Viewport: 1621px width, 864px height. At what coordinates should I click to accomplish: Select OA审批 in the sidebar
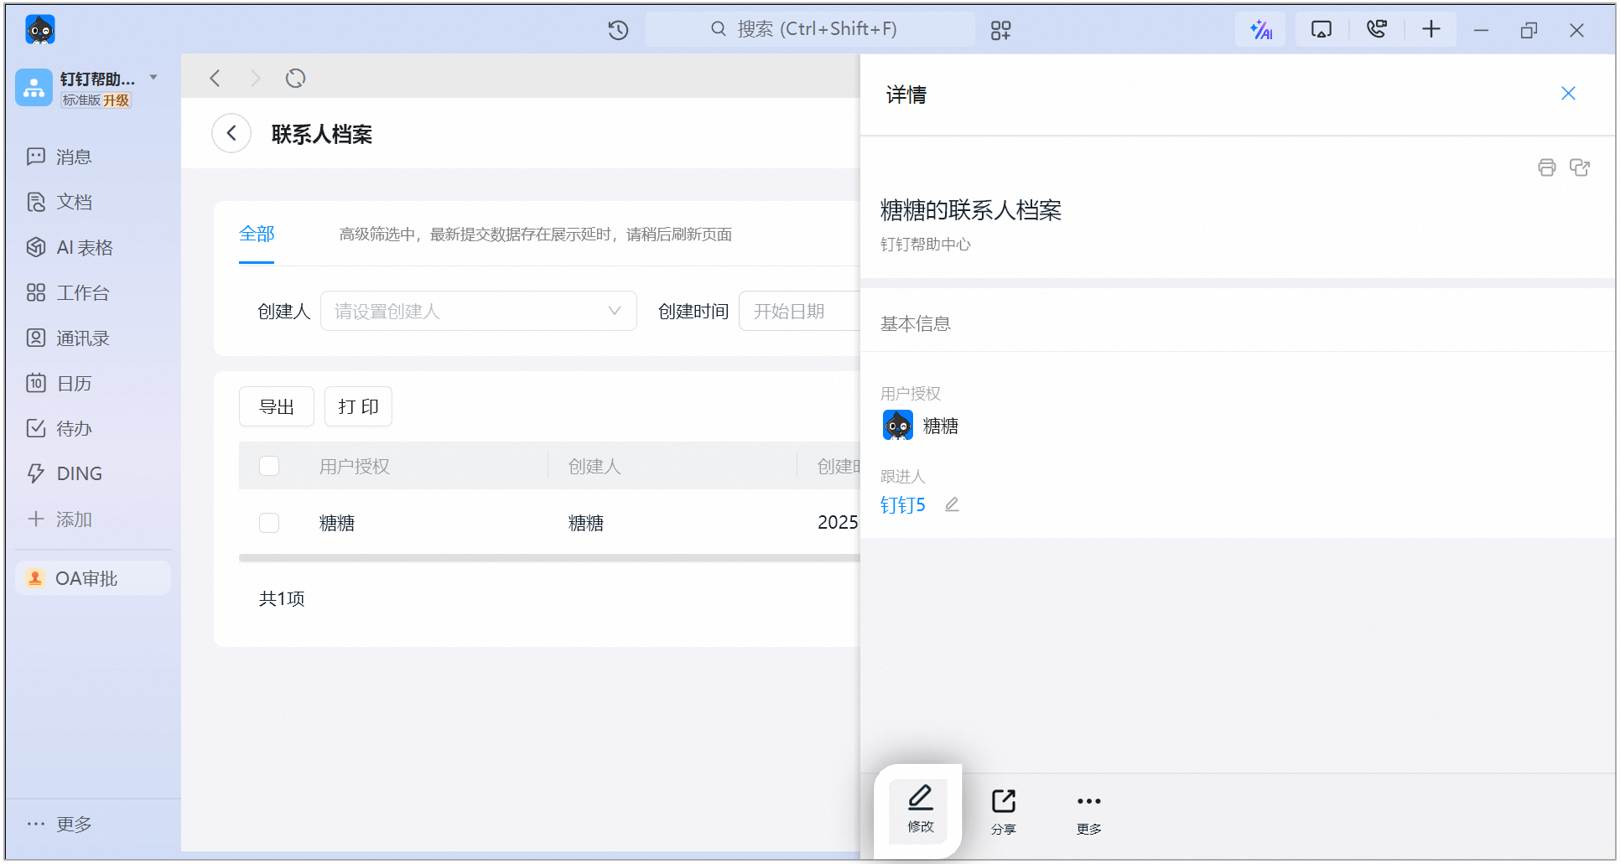point(93,578)
